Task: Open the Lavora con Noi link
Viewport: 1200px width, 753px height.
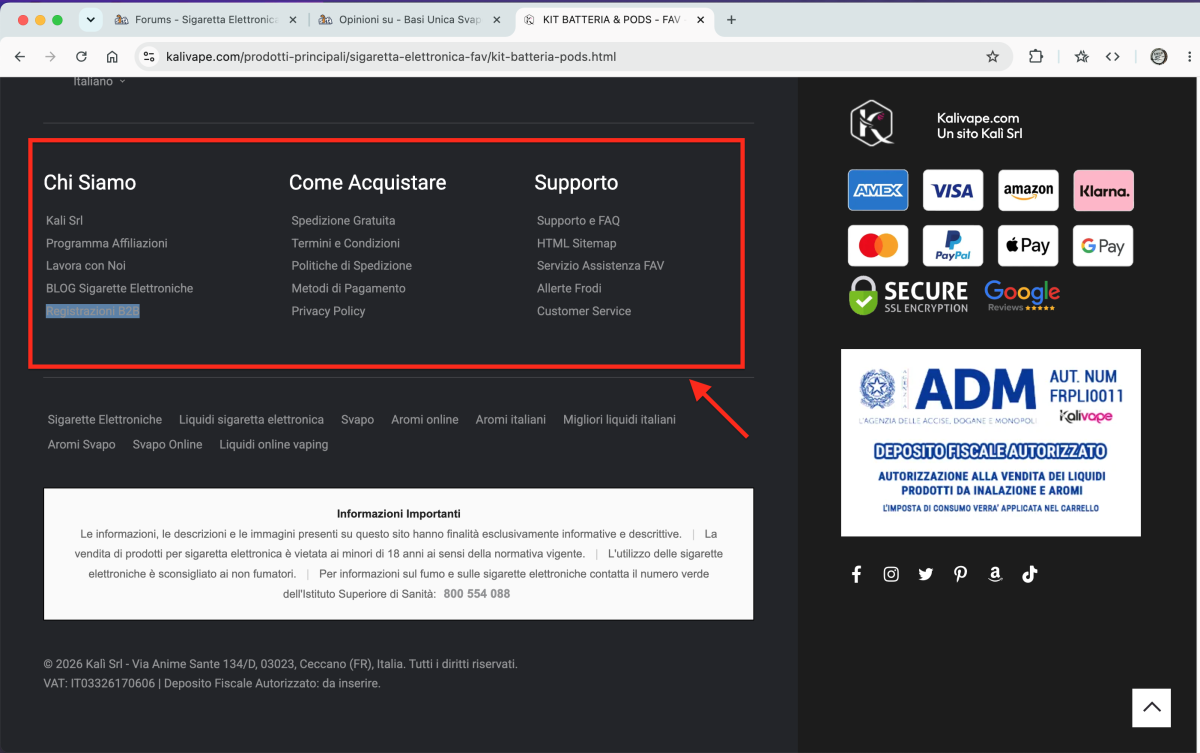Action: click(x=86, y=266)
